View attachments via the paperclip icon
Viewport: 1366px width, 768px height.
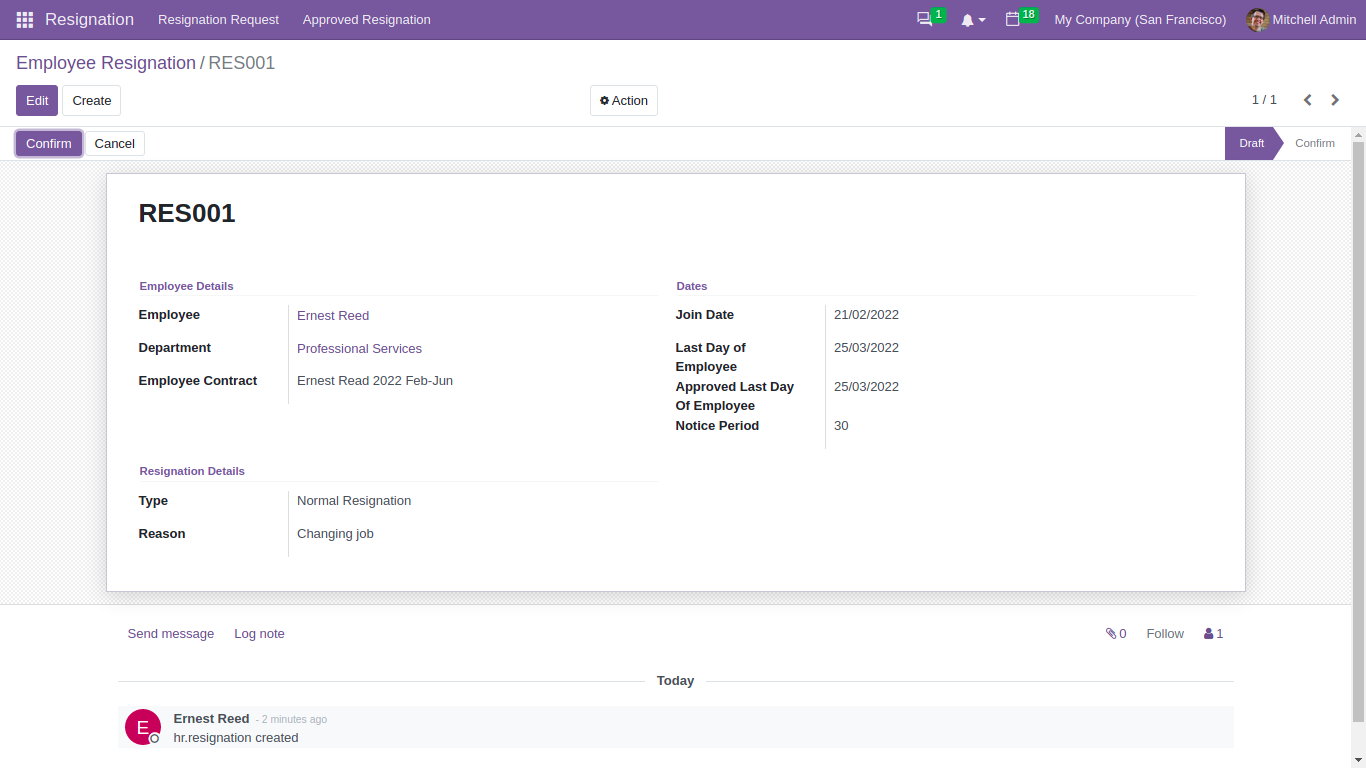coord(1110,633)
